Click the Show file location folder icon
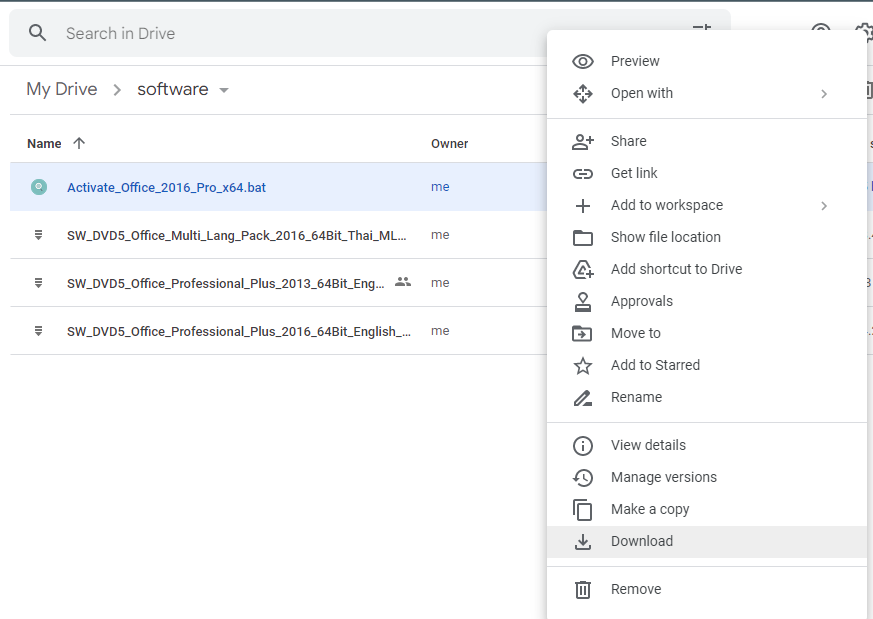The height and width of the screenshot is (619, 873). (x=582, y=238)
